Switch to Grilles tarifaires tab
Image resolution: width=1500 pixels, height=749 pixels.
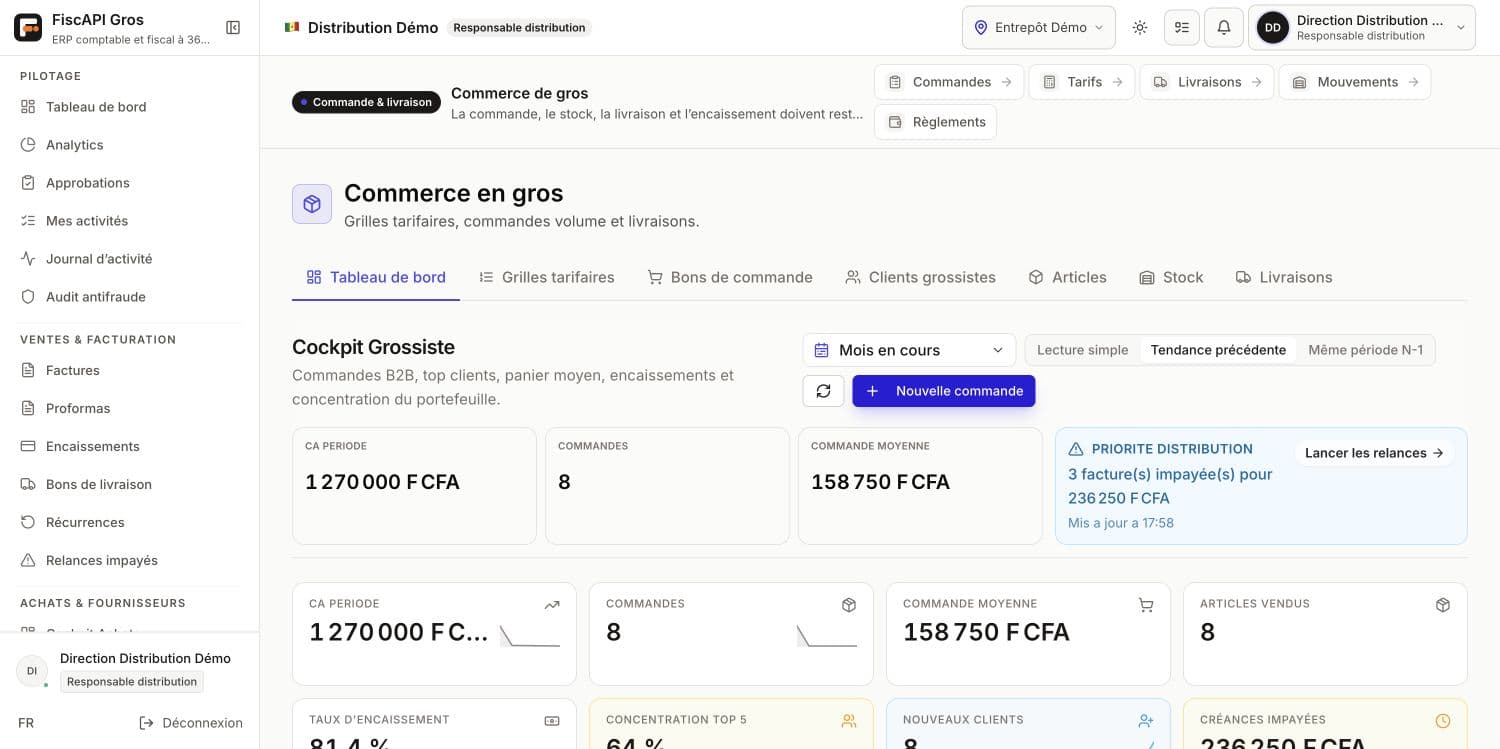(547, 277)
